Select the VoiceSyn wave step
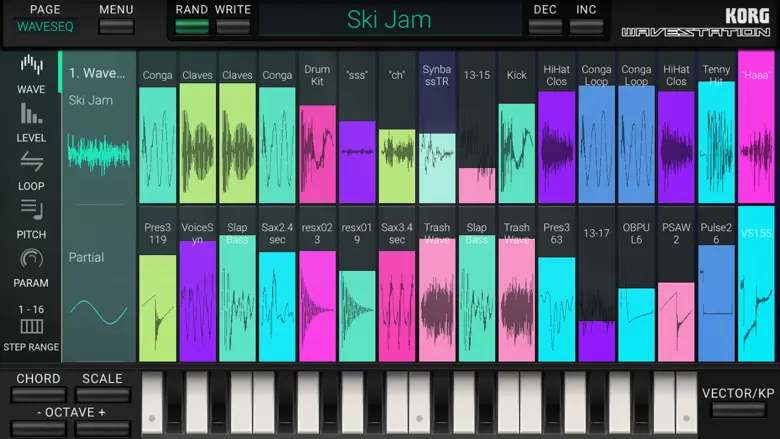The height and width of the screenshot is (439, 780). coord(197,284)
